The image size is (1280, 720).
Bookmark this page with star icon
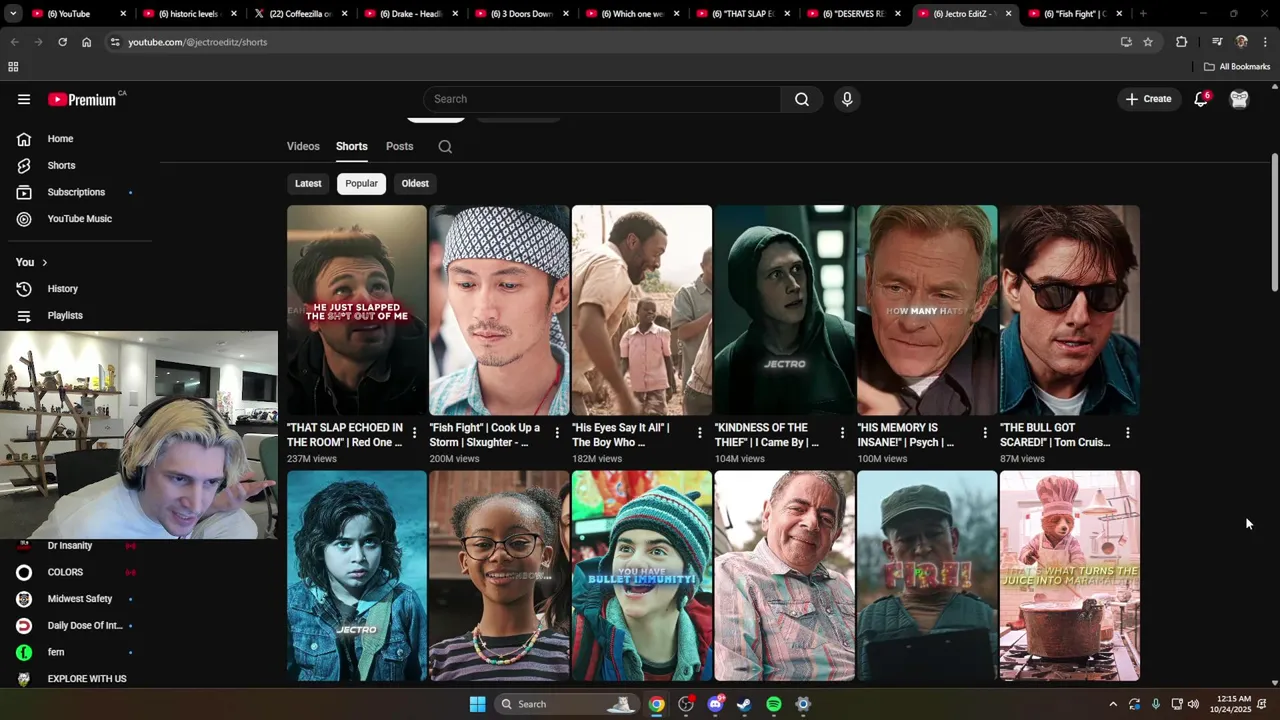[1148, 42]
